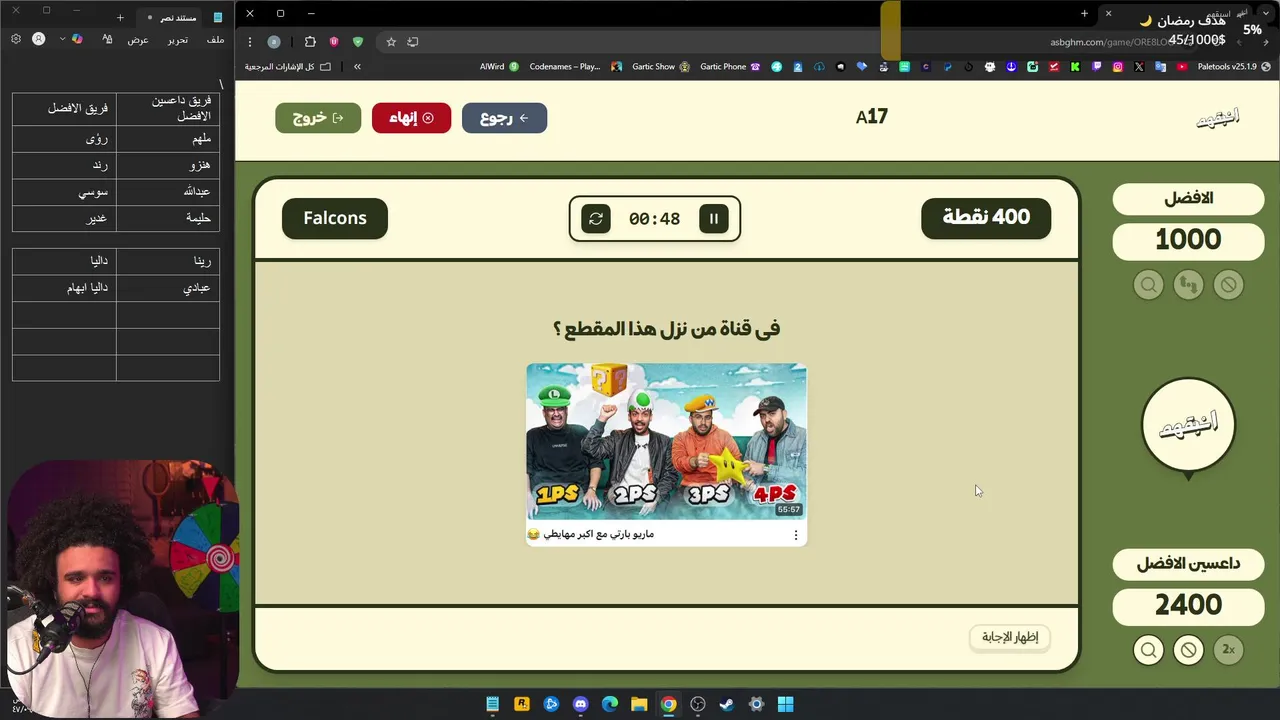Click the 400 نقطة points badge
Viewport: 1280px width, 720px height.
986,217
